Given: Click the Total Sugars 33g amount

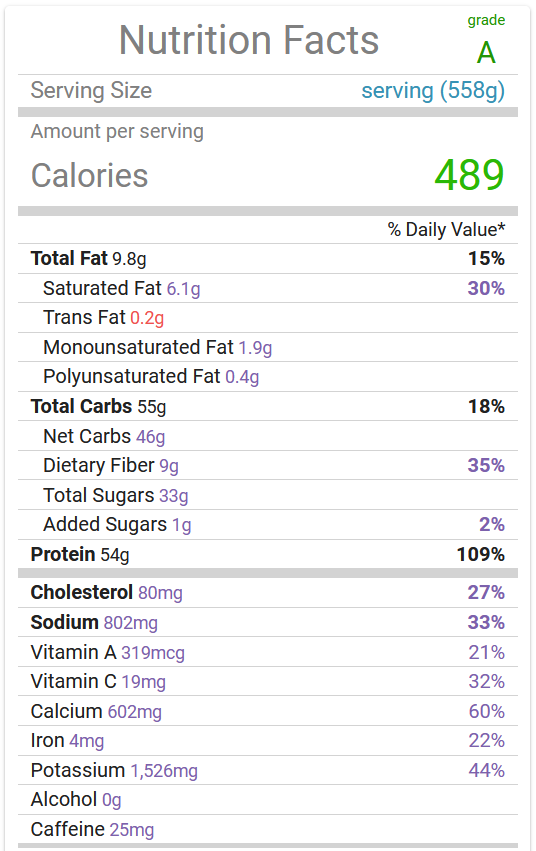Looking at the screenshot, I should click(x=174, y=496).
